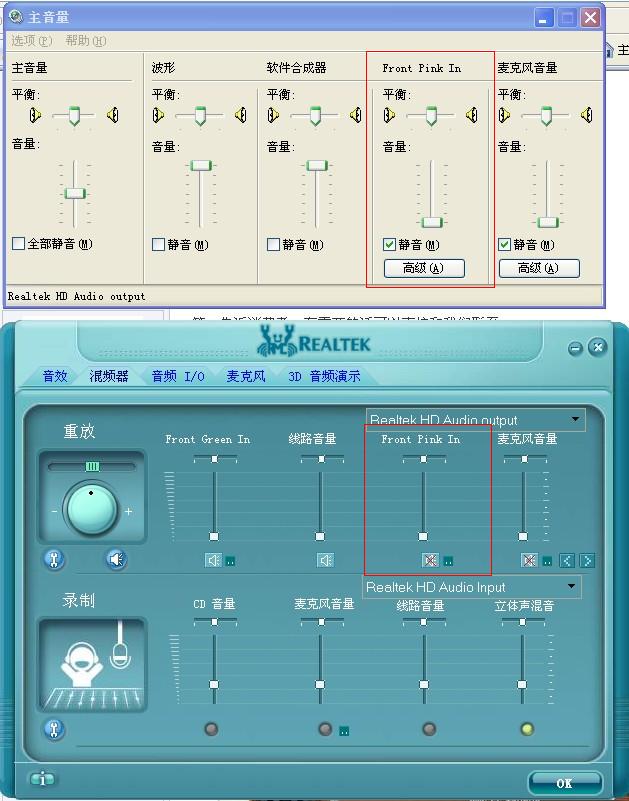Unmute the Front Pink In speaker icon
Screen dimensions: 629x801
pyautogui.click(x=429, y=560)
